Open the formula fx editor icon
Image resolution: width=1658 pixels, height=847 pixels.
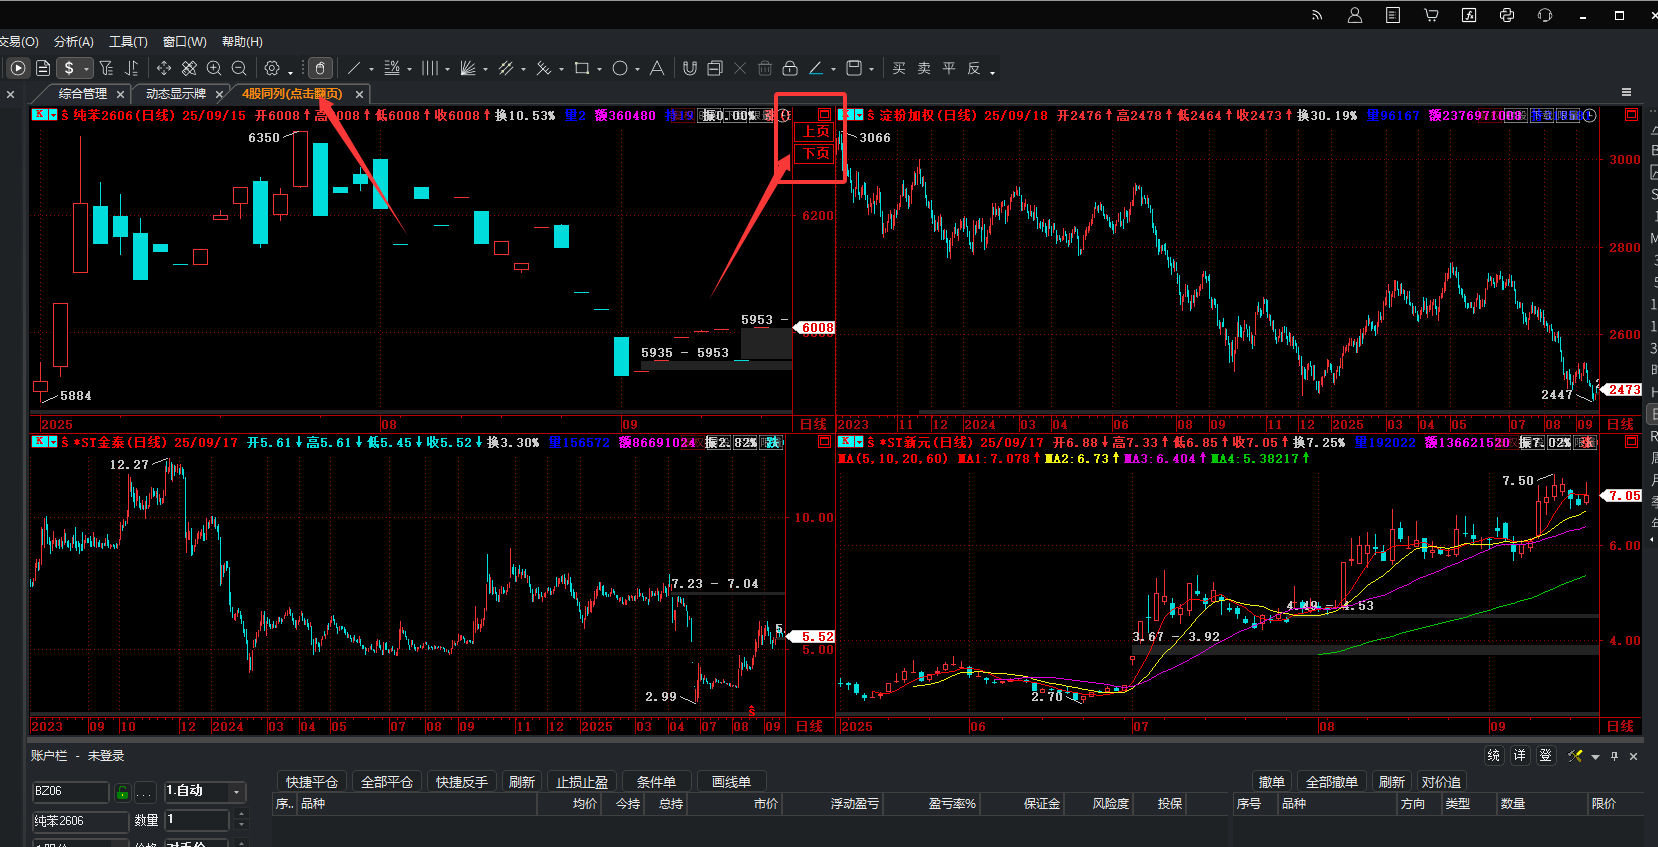1469,15
